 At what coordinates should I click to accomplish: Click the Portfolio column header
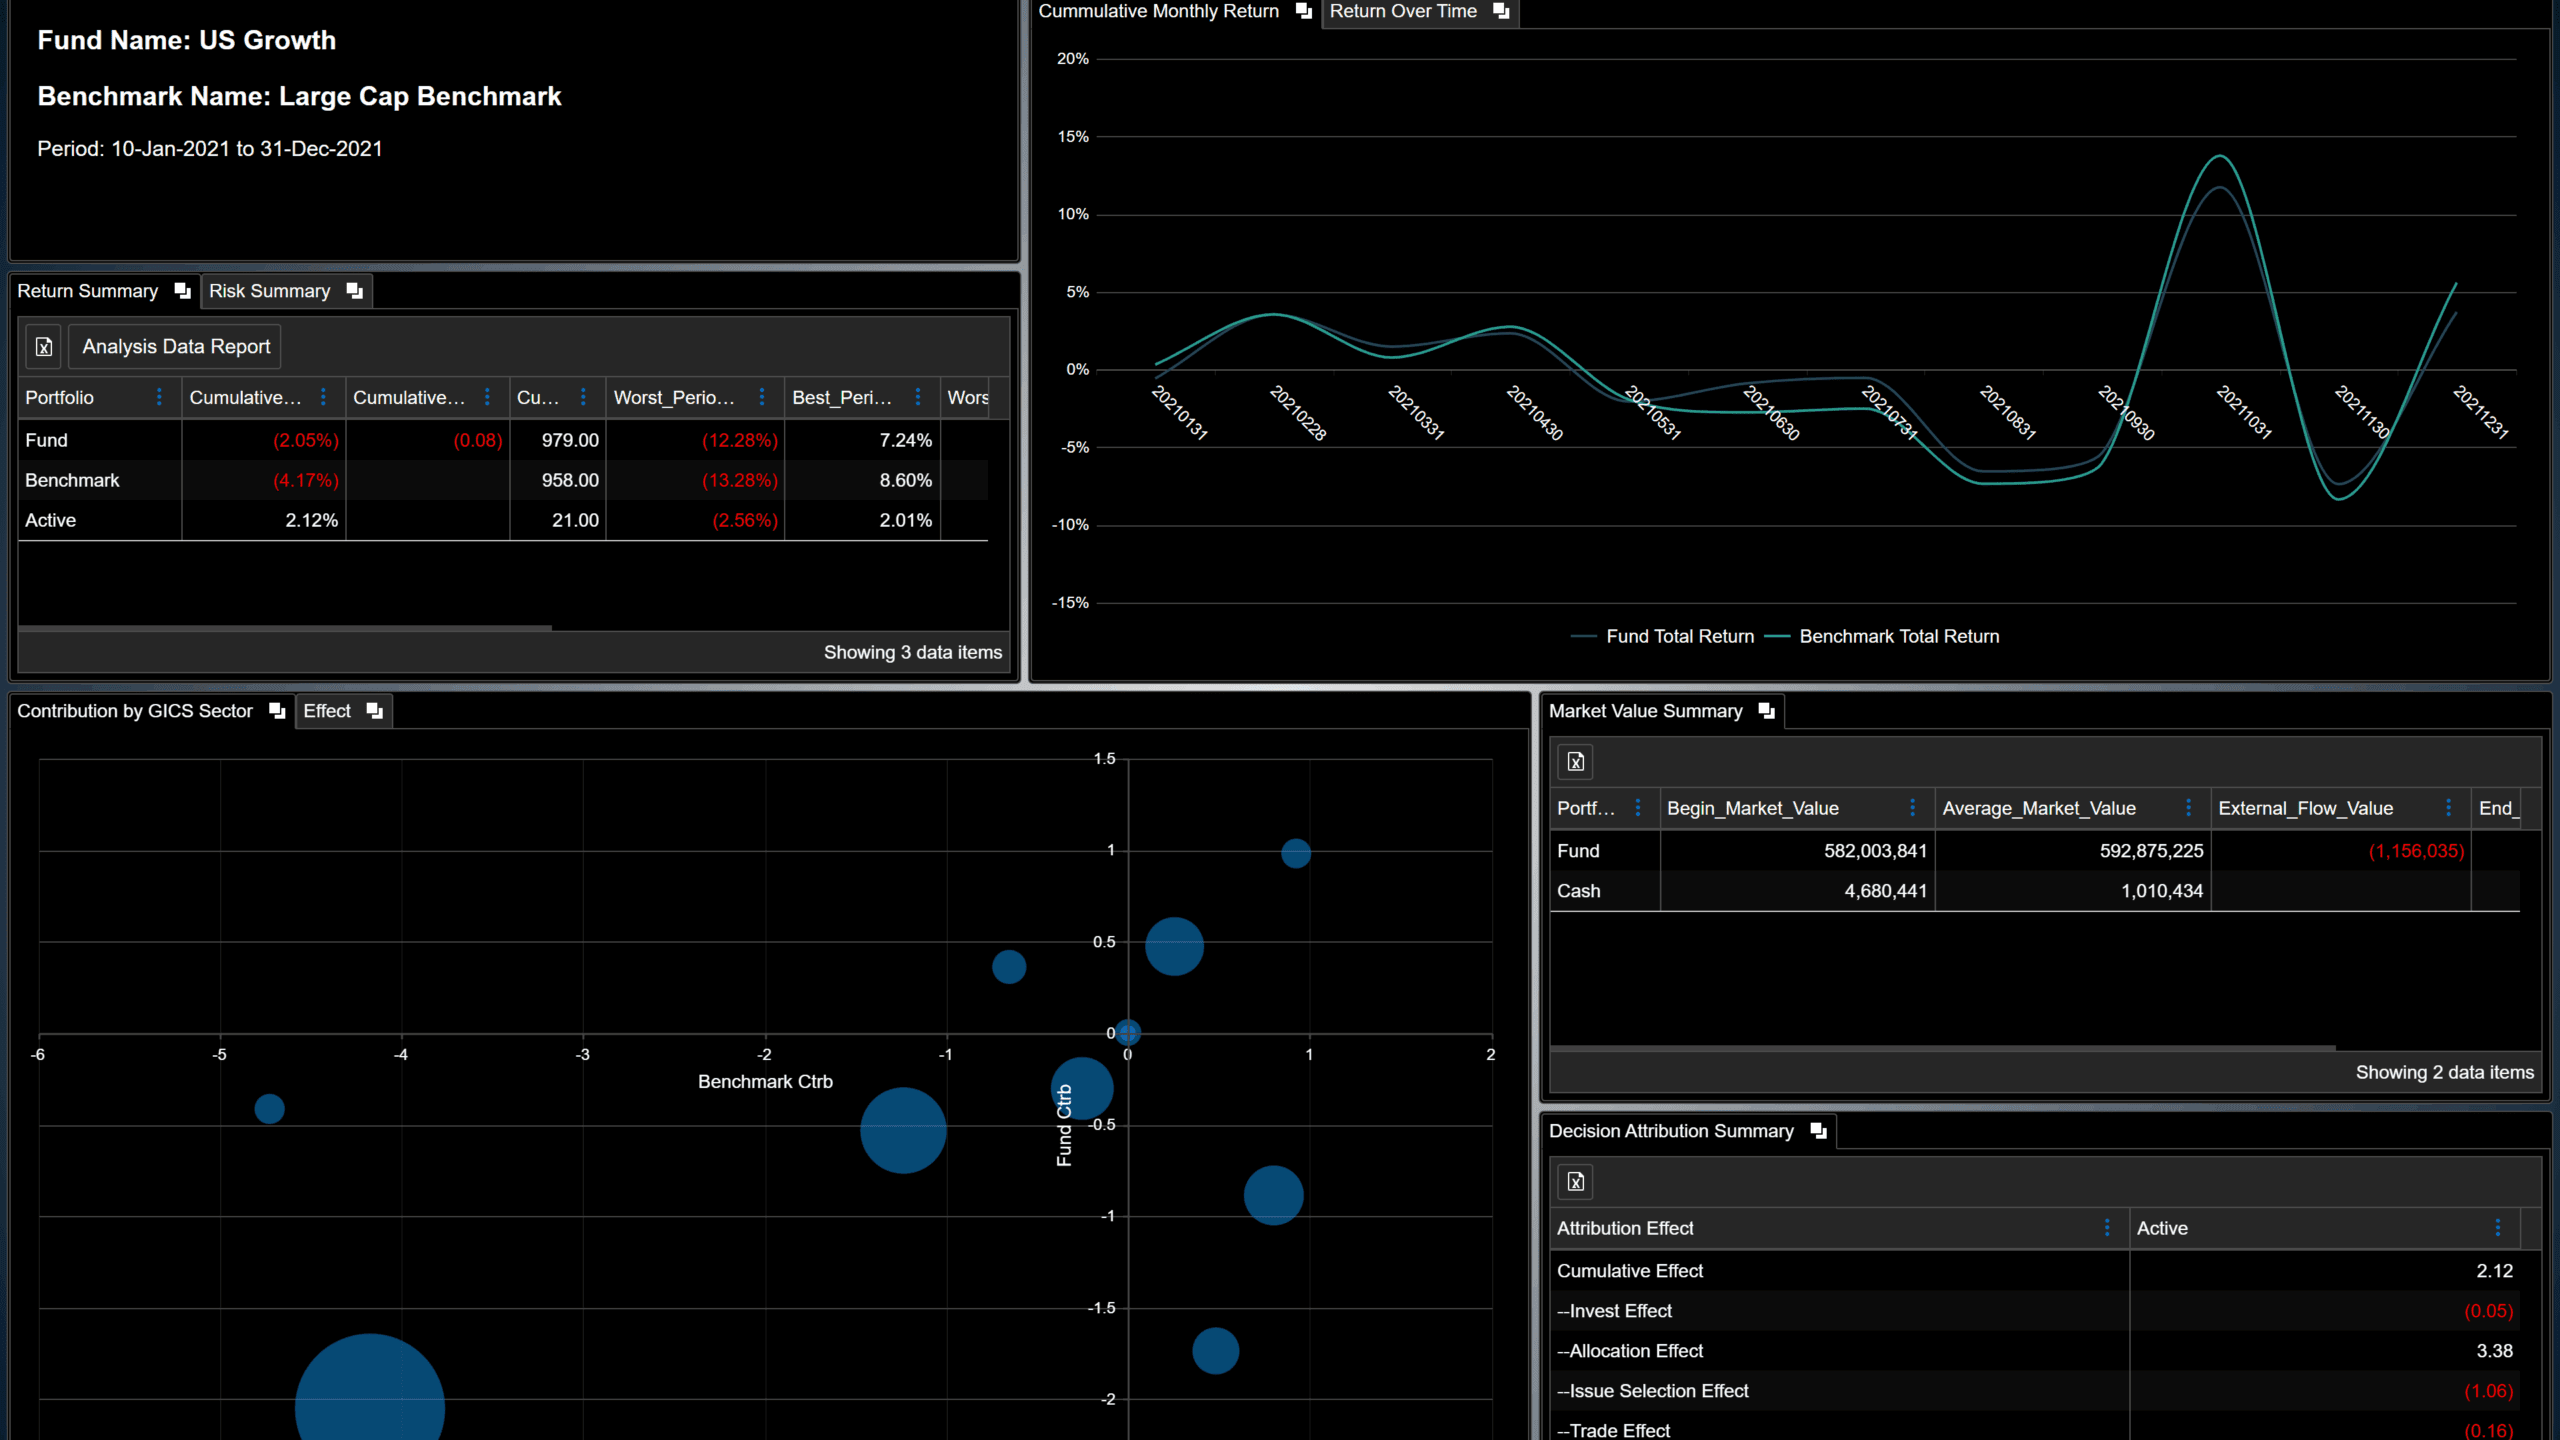coord(100,397)
